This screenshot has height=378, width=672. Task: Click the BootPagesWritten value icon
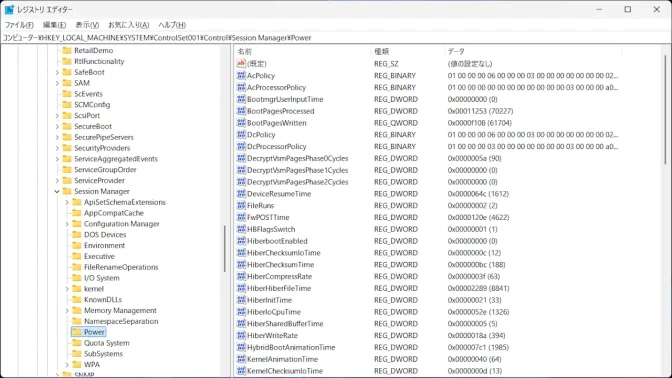point(241,123)
